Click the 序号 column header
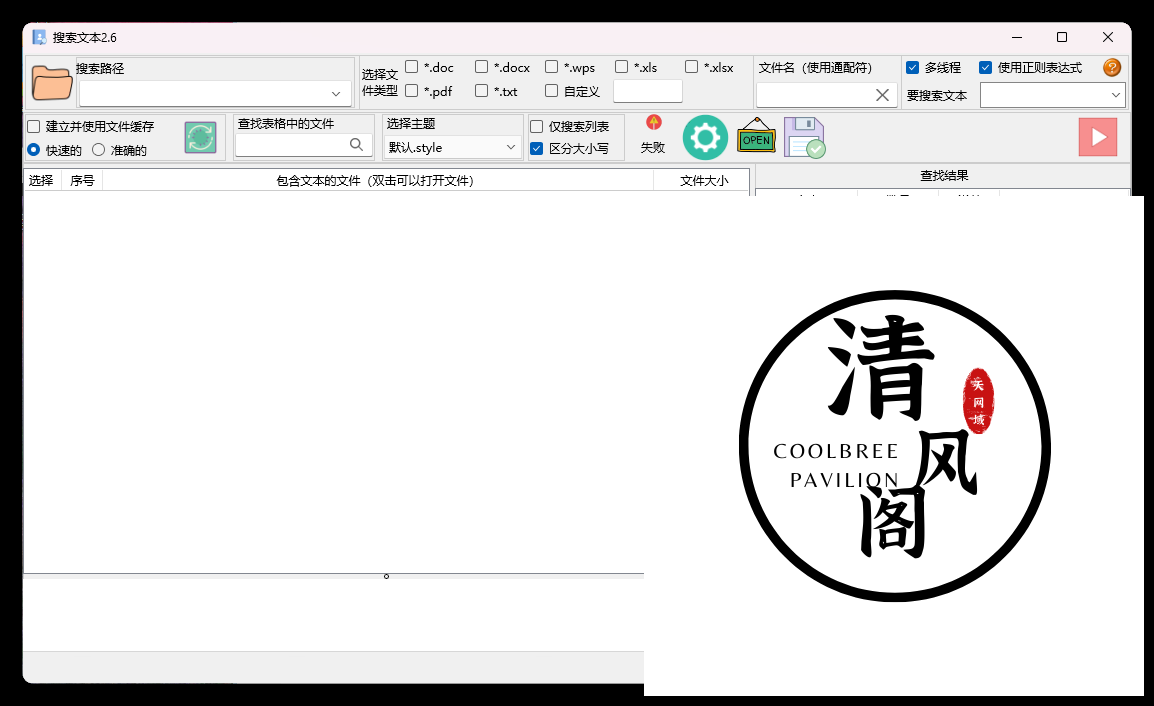Screen dimensions: 1154x706 point(82,180)
